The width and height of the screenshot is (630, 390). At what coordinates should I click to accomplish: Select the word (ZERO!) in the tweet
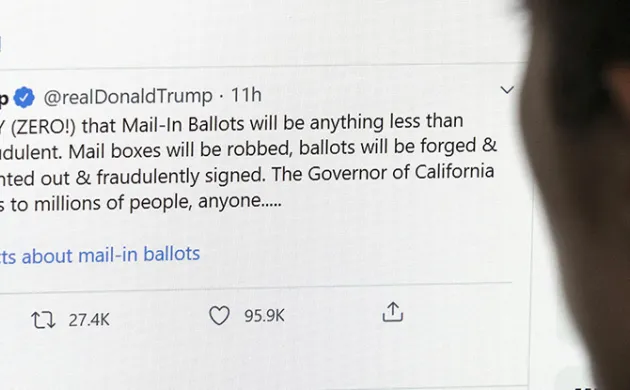click(x=43, y=127)
